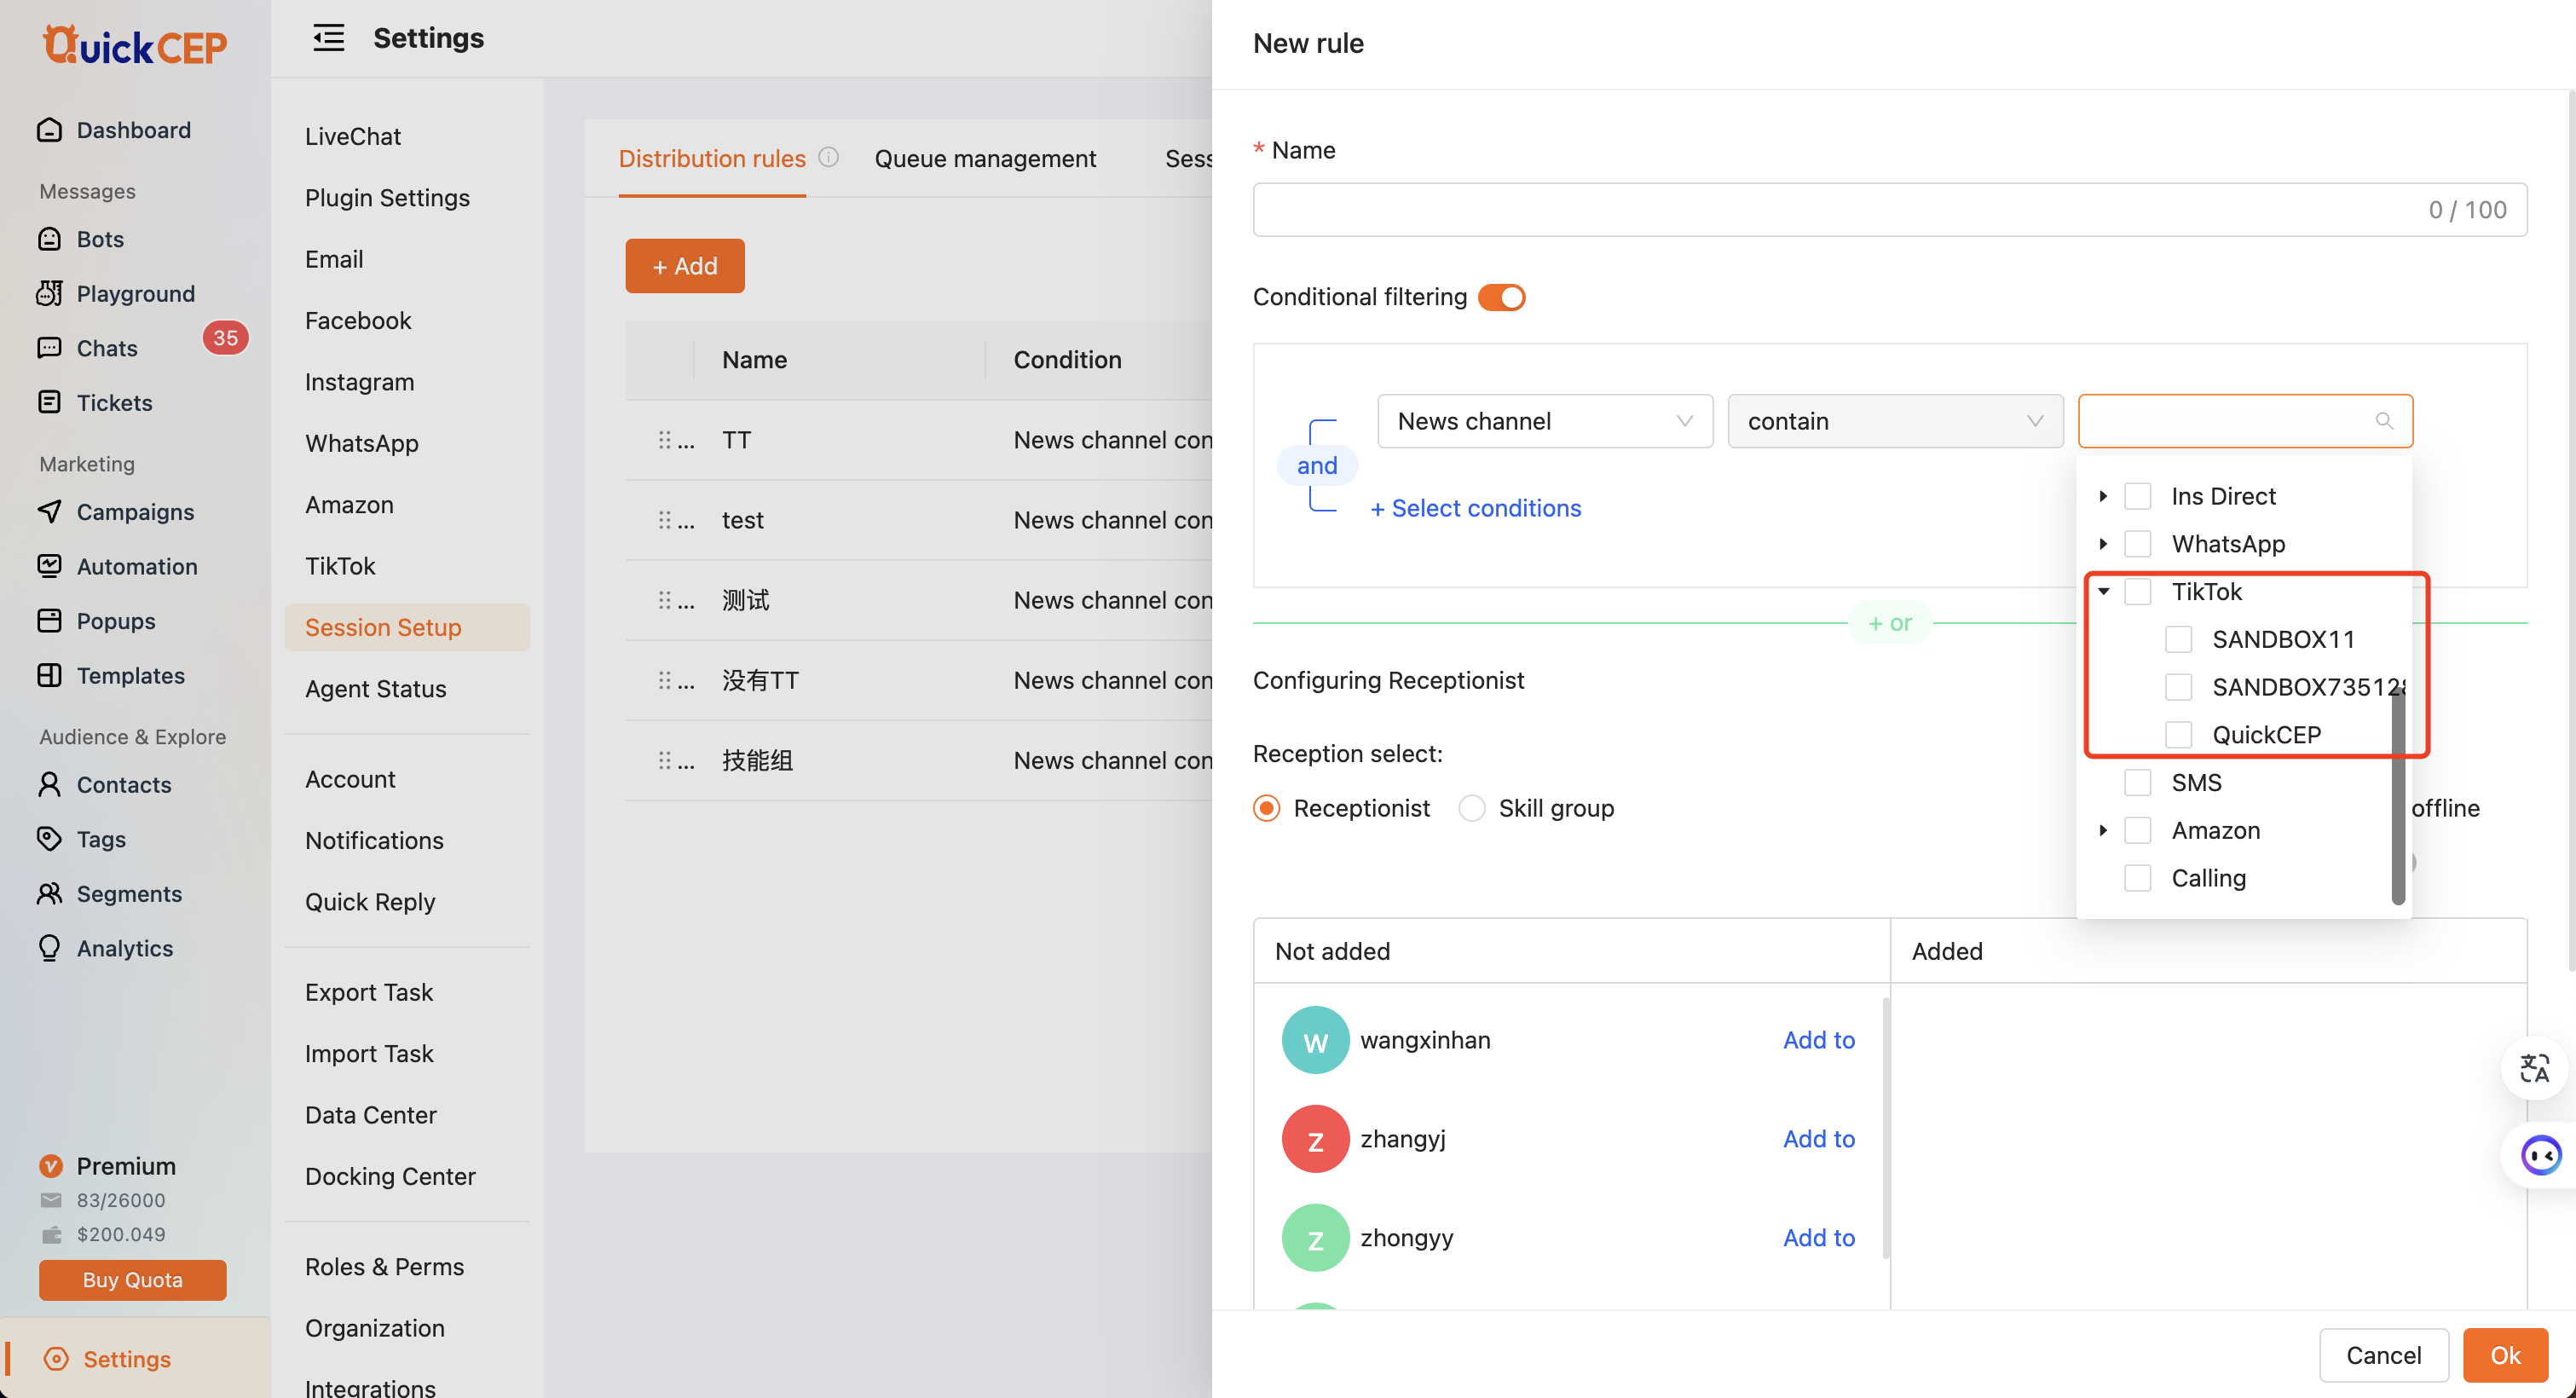Open the contain operator dropdown

(x=1895, y=421)
